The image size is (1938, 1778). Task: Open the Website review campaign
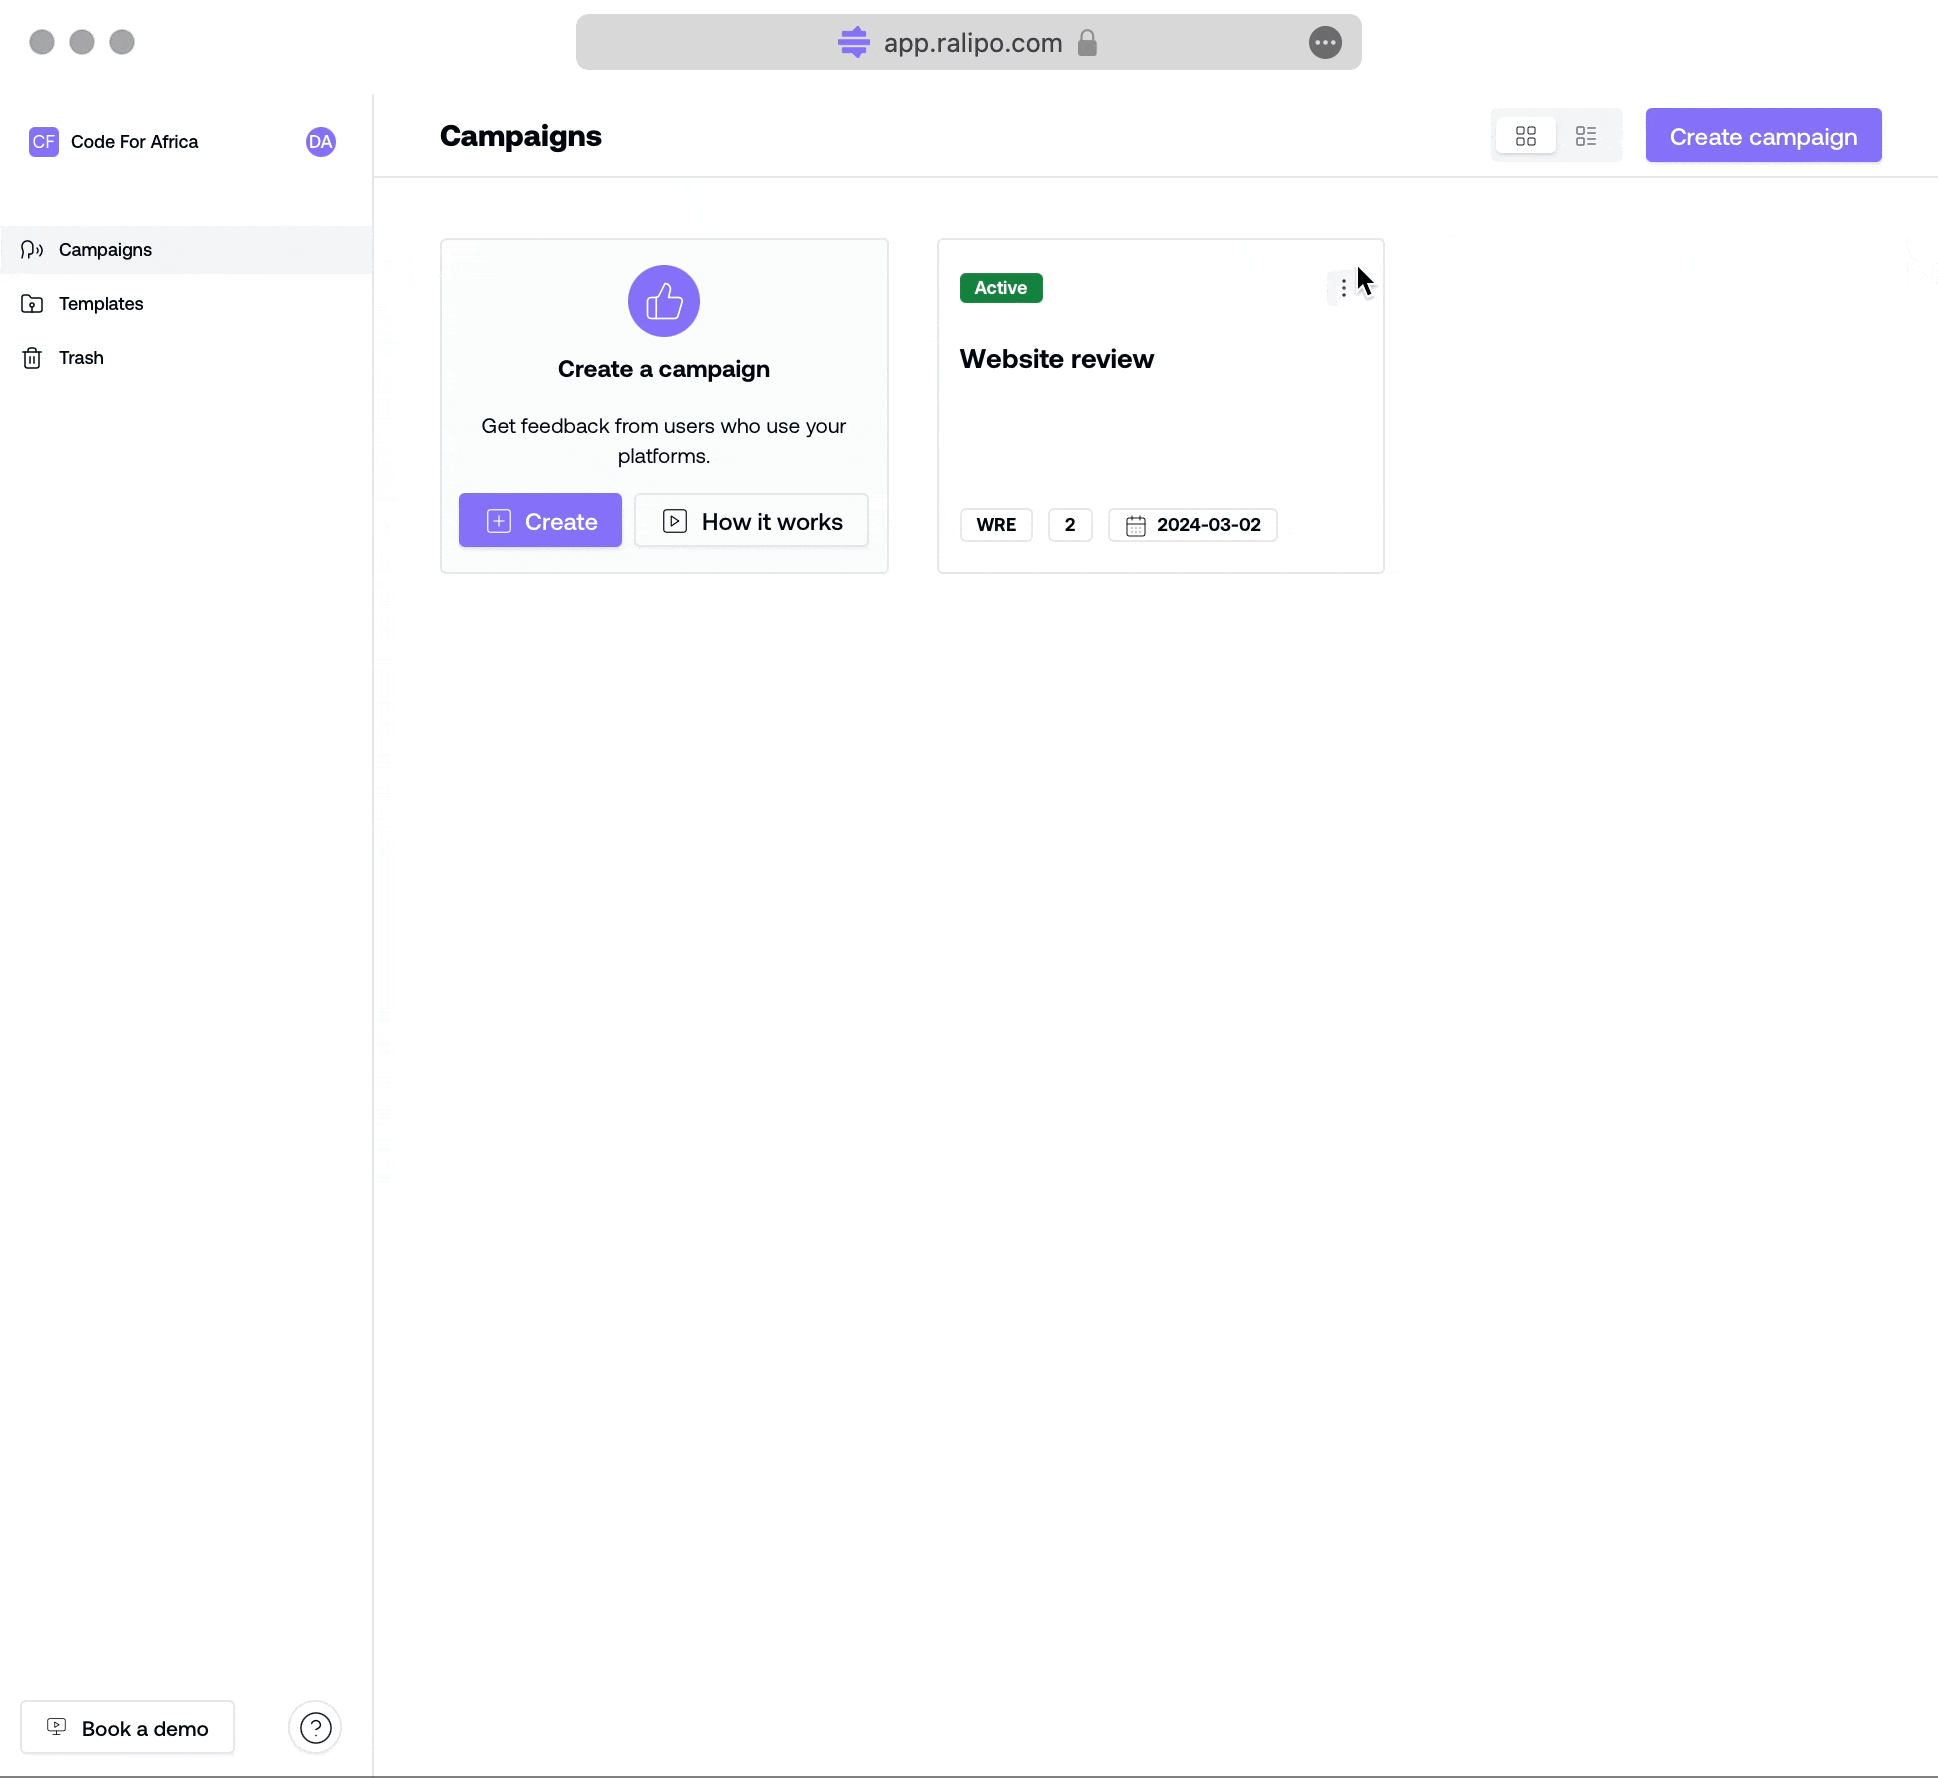(x=1056, y=359)
